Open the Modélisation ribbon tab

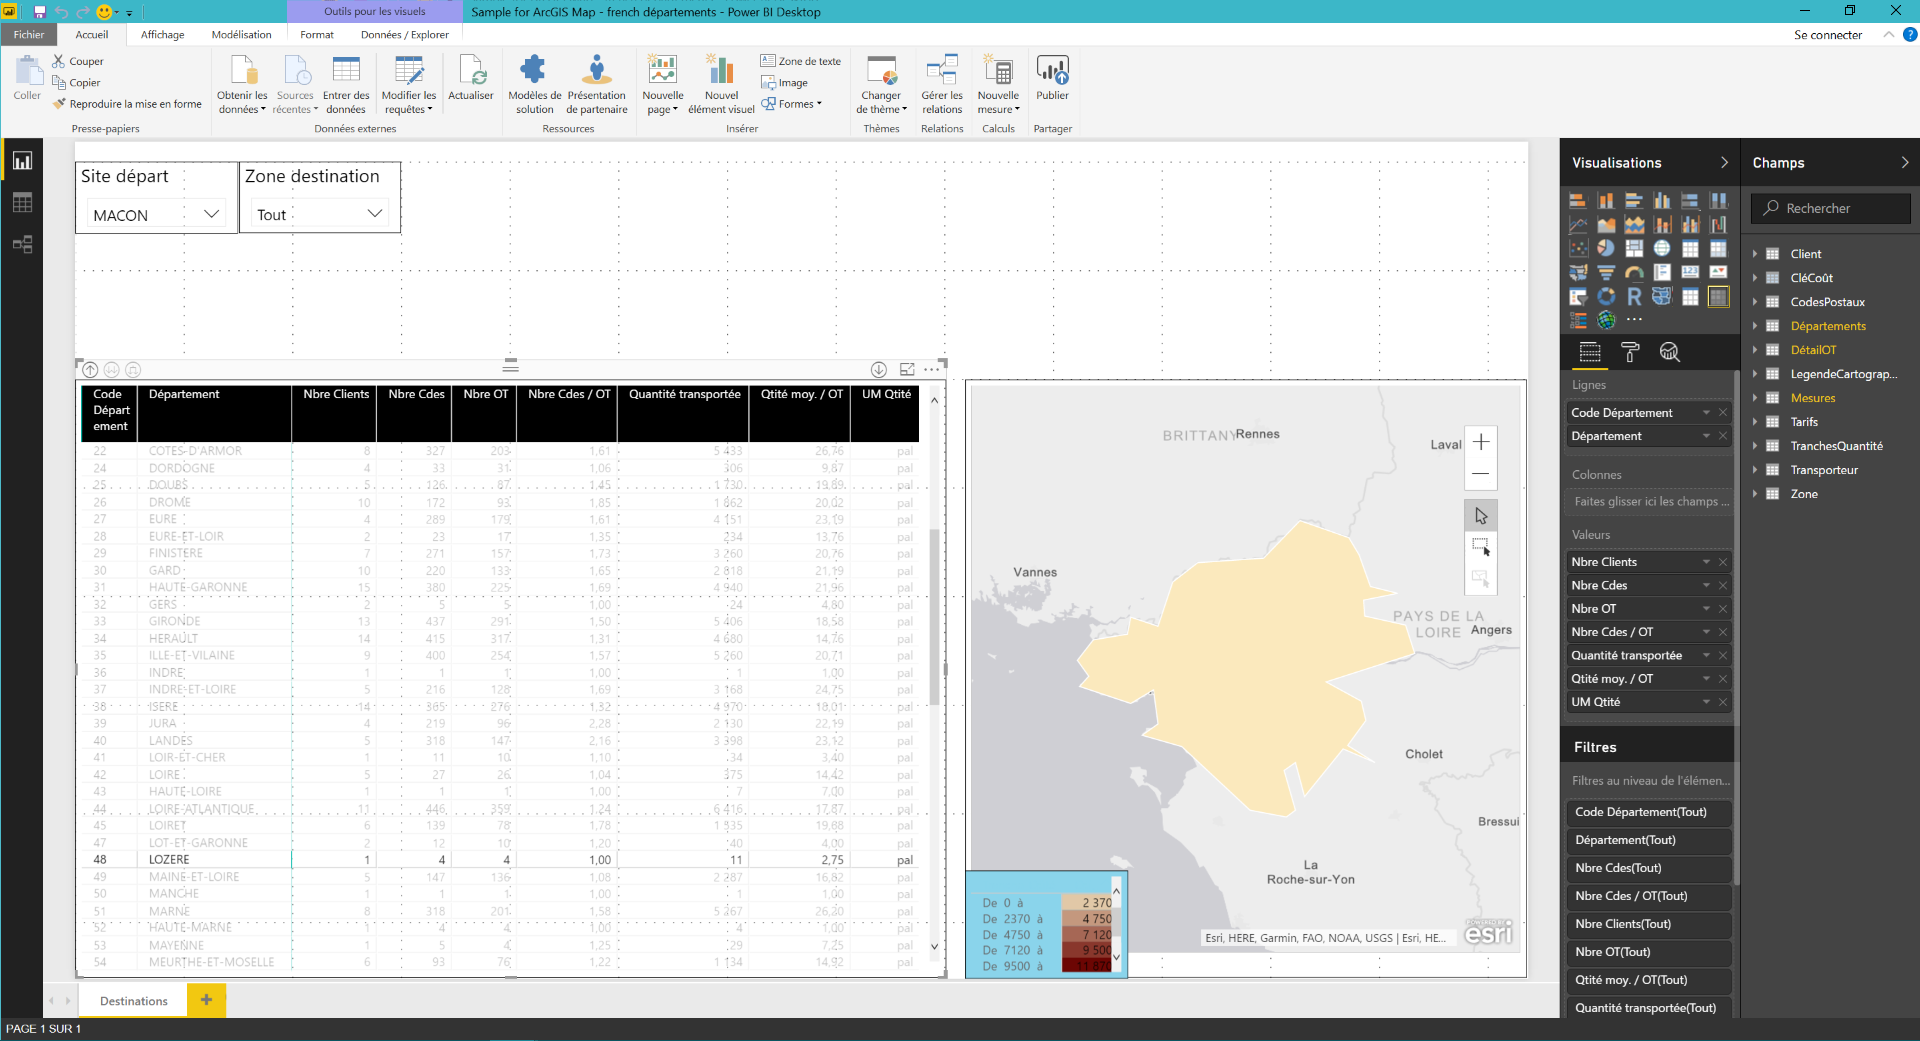(241, 34)
